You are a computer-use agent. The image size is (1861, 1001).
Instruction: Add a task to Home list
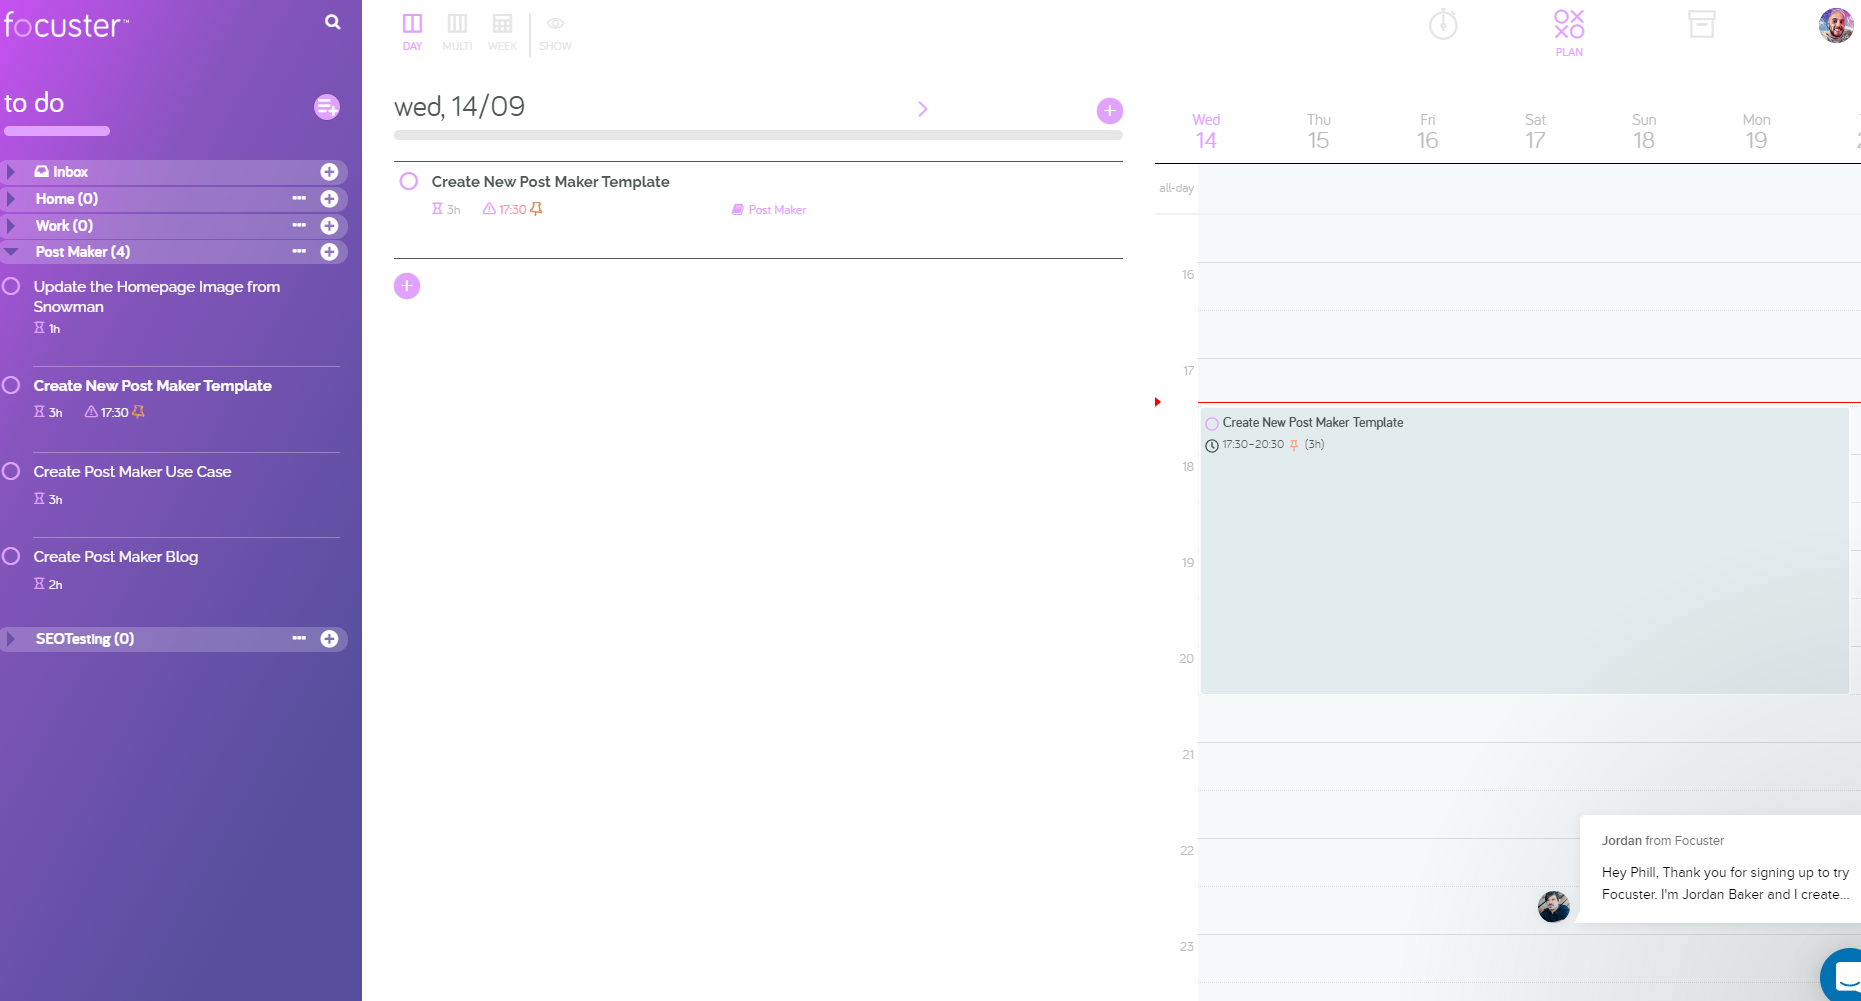[x=329, y=199]
